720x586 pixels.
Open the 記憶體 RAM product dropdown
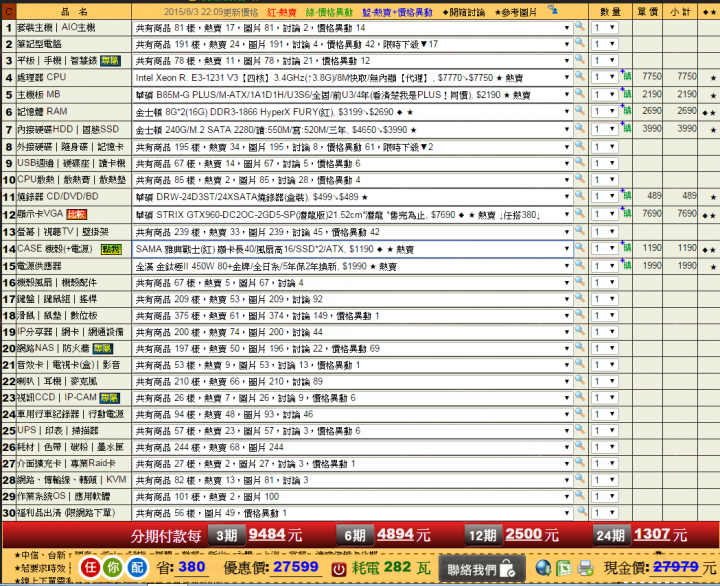click(x=352, y=112)
